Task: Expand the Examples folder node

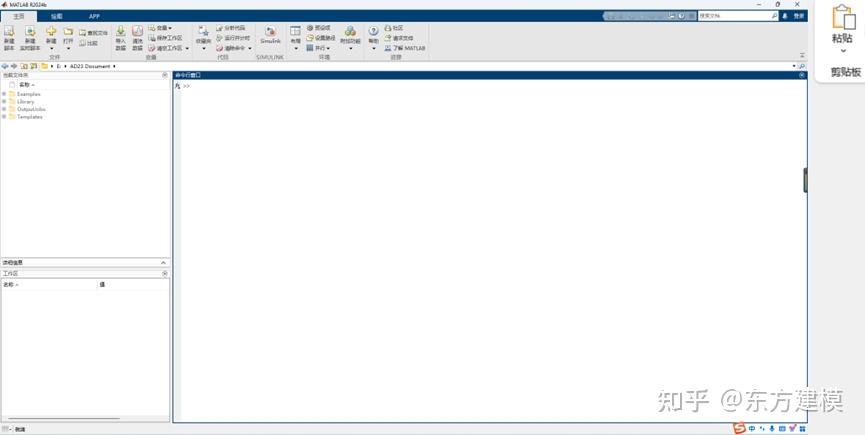Action: 4,94
